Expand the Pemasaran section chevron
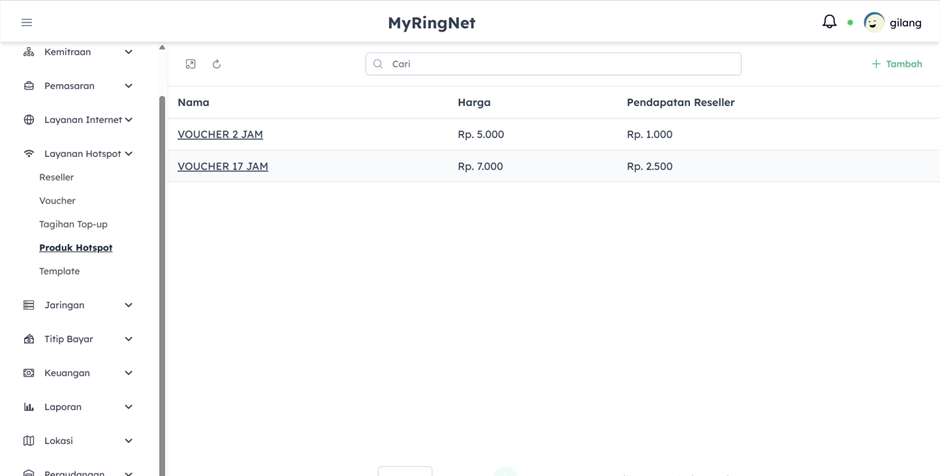Image resolution: width=940 pixels, height=476 pixels. pyautogui.click(x=128, y=86)
